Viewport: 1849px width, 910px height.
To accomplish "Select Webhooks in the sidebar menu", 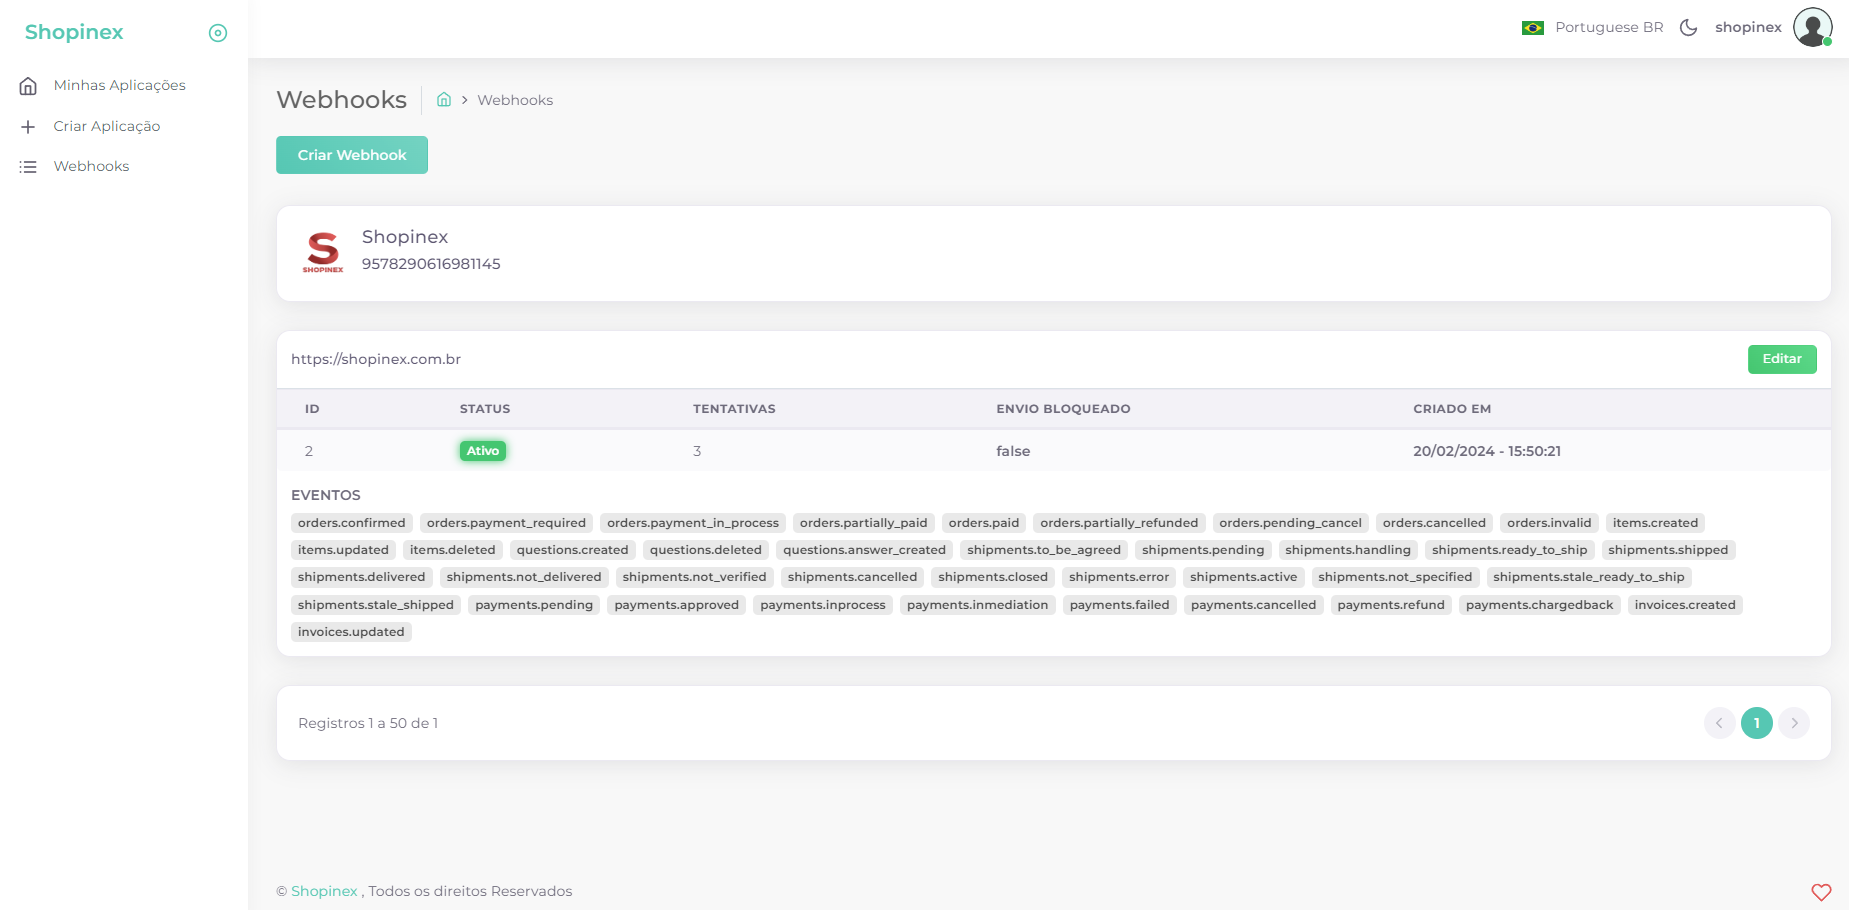I will click(91, 167).
